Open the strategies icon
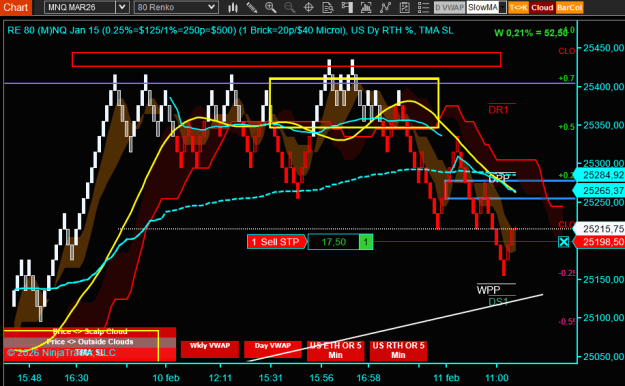This screenshot has width=625, height=386. tap(404, 8)
